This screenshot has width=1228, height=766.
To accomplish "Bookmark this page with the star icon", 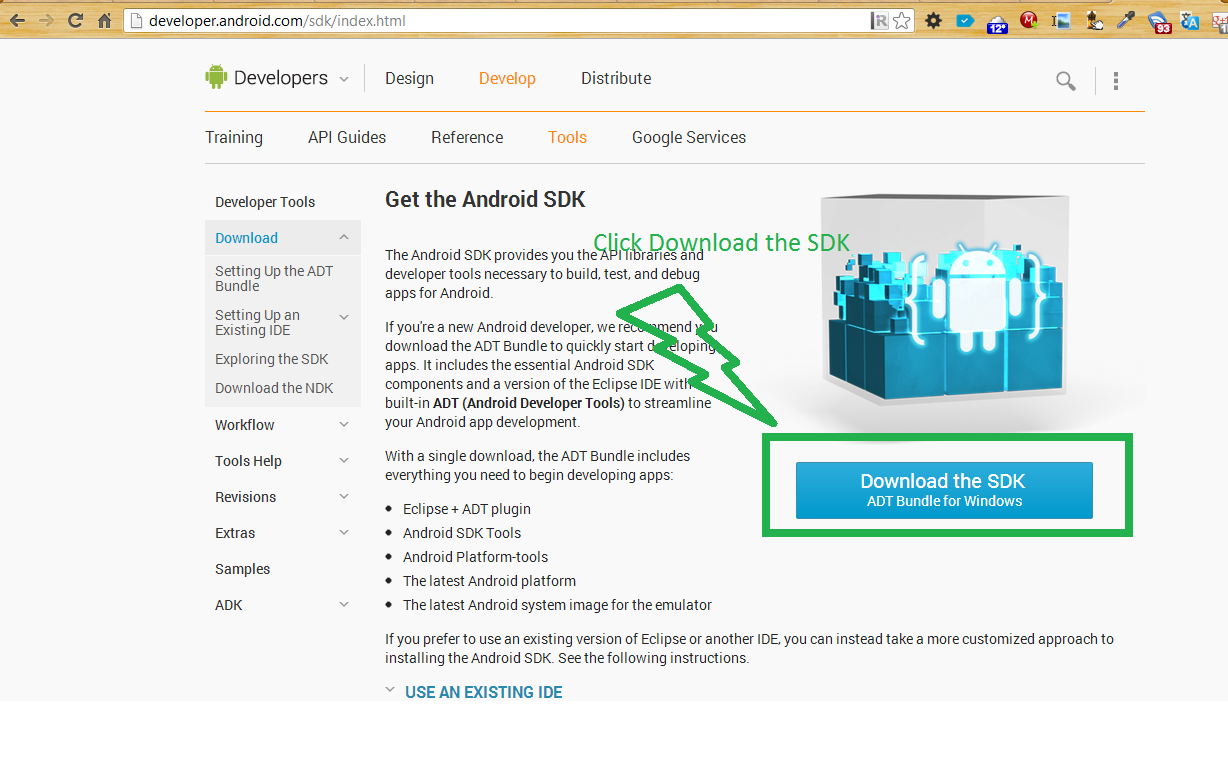I will coord(902,20).
